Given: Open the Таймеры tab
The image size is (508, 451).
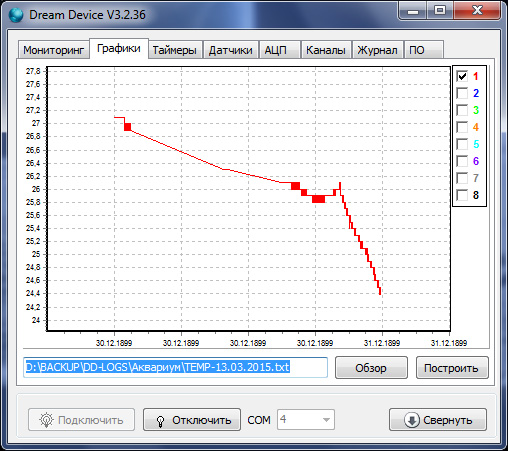Looking at the screenshot, I should (175, 50).
